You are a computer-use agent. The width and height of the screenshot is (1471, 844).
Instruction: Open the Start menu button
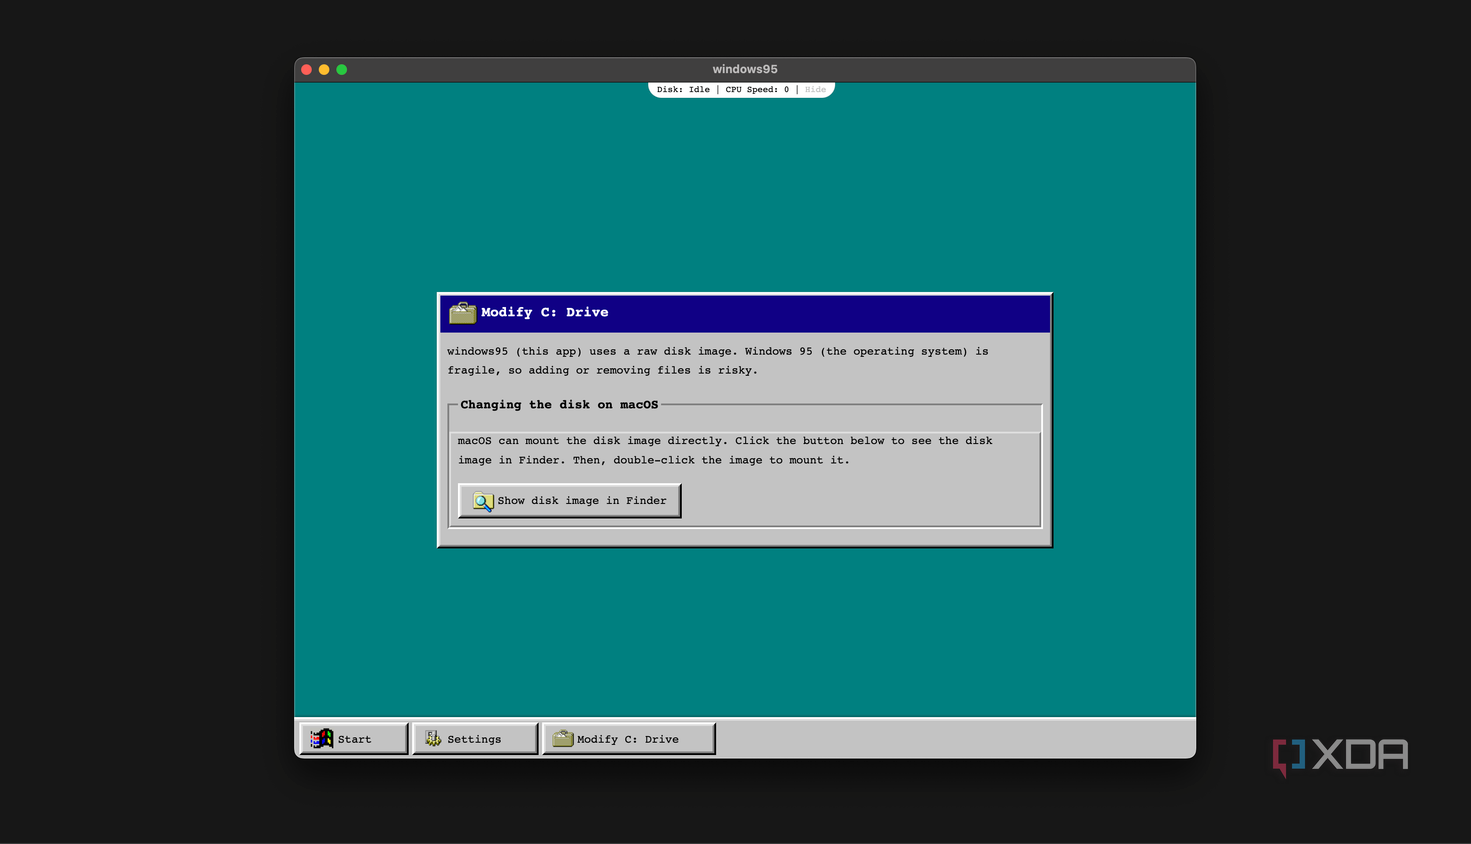point(354,739)
